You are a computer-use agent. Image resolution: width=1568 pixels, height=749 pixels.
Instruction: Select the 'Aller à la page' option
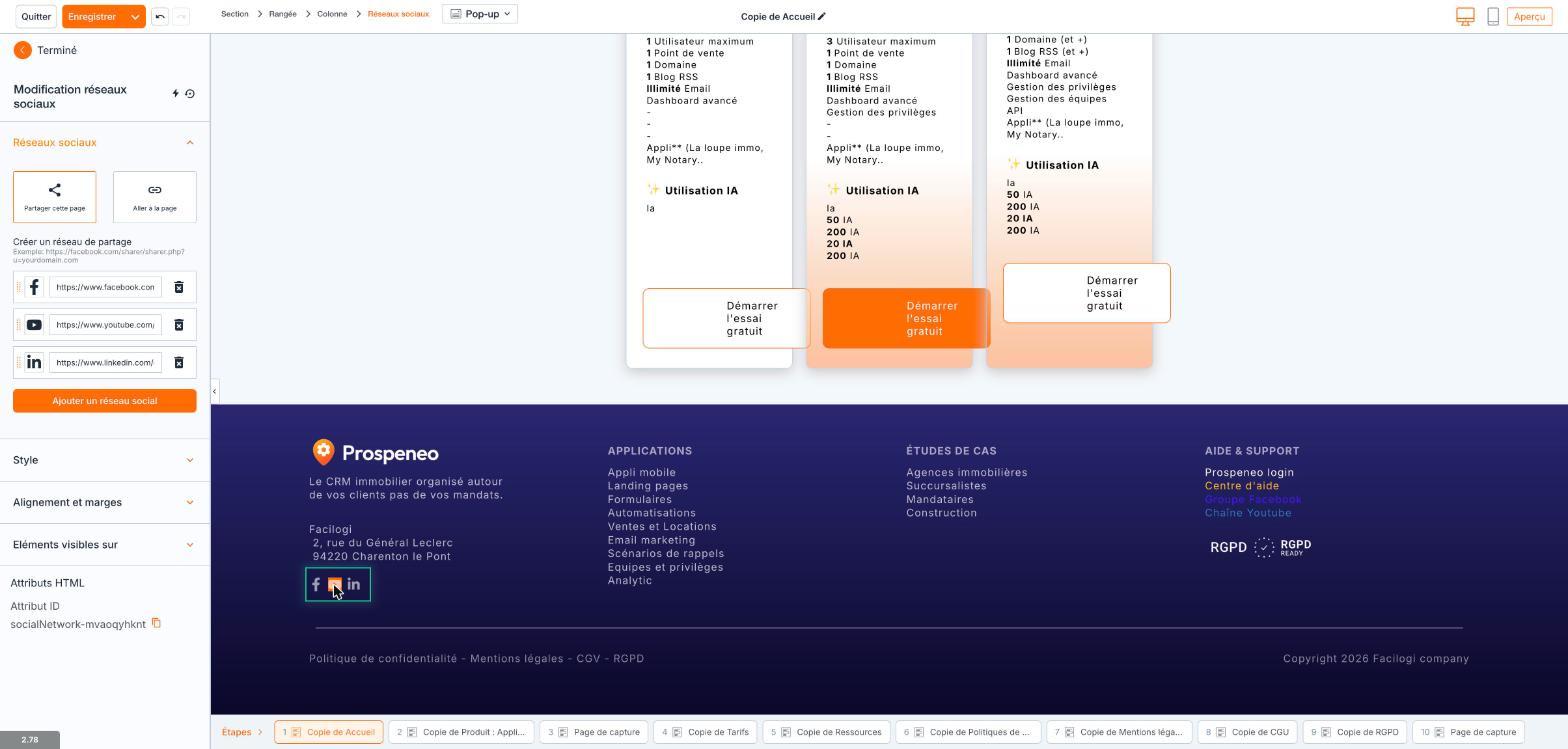point(155,197)
